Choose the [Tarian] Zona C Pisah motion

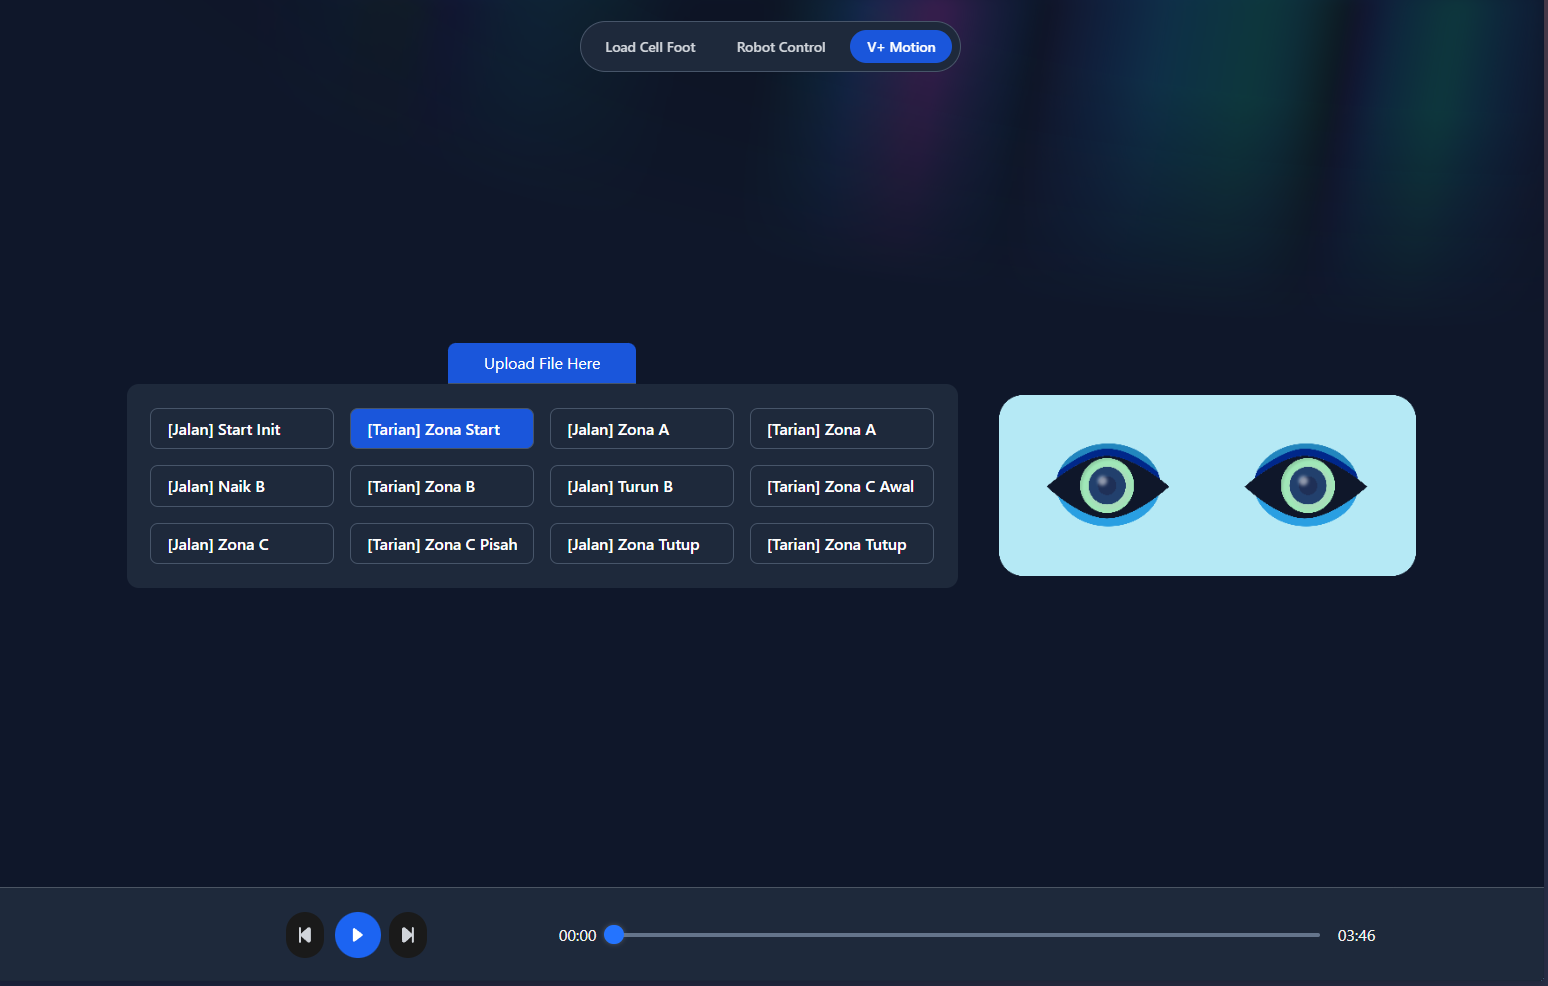coord(442,544)
